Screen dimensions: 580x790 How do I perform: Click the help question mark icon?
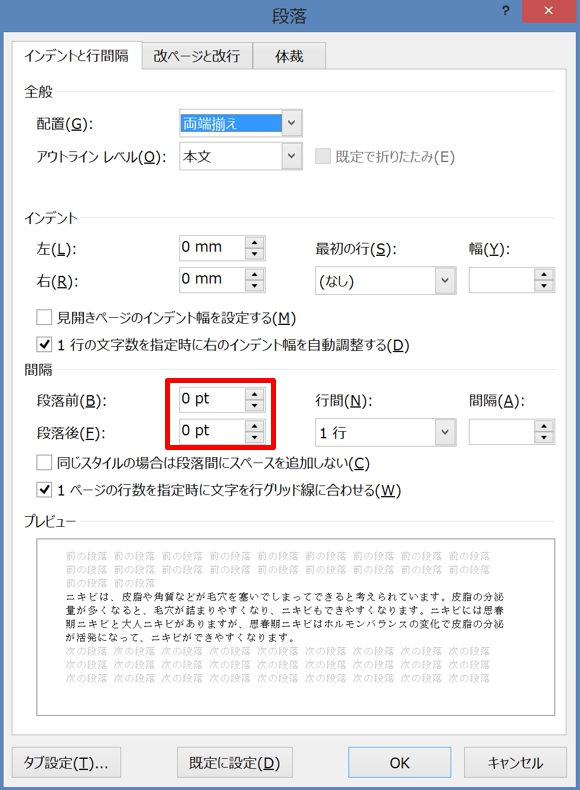505,11
